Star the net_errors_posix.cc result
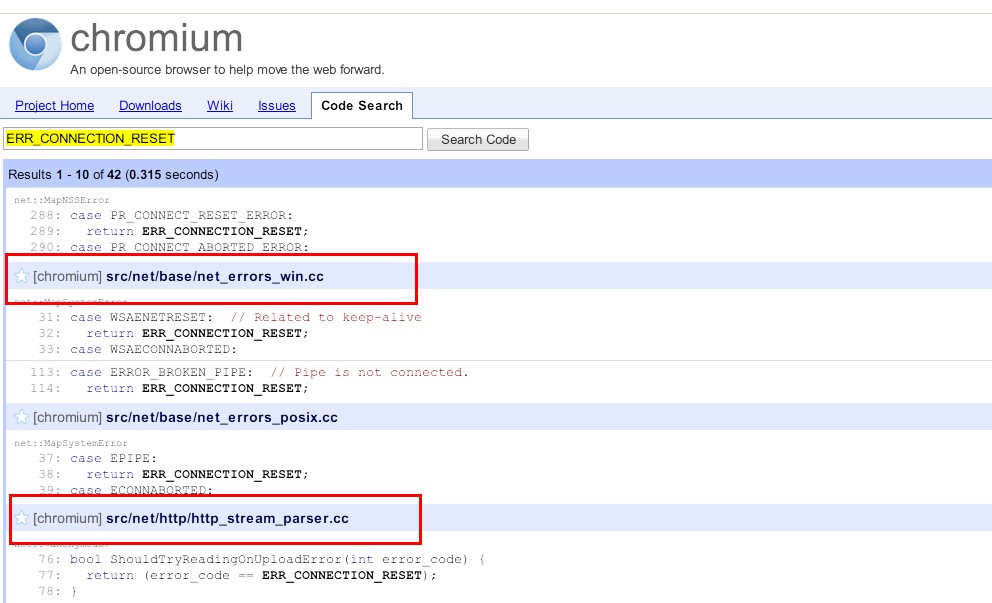The image size is (992, 603). (21, 417)
